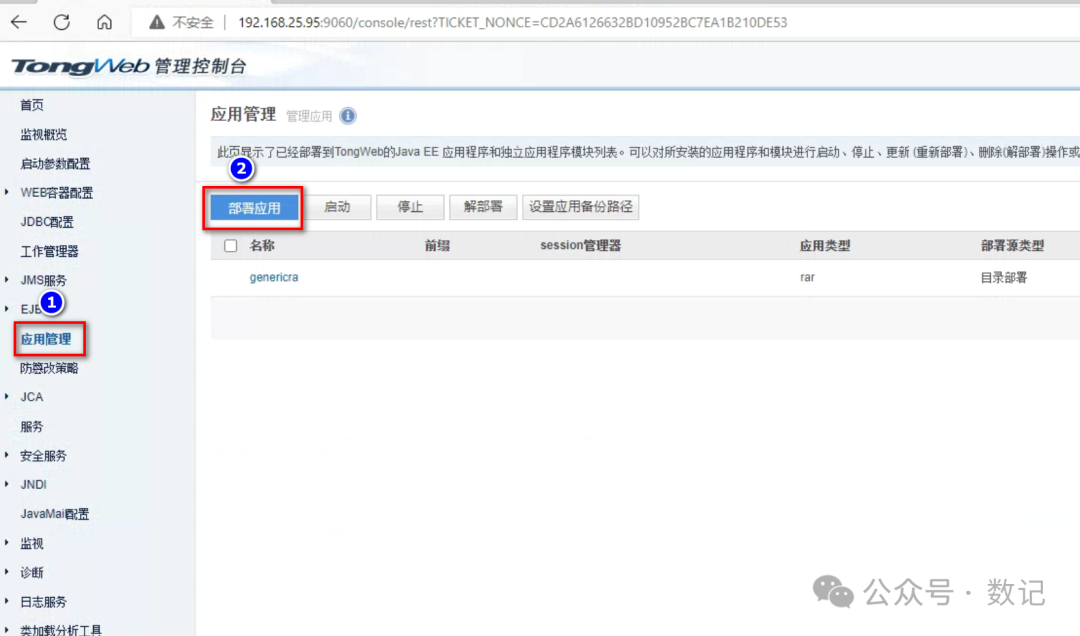Open 监视概览 in the sidebar

[43, 134]
